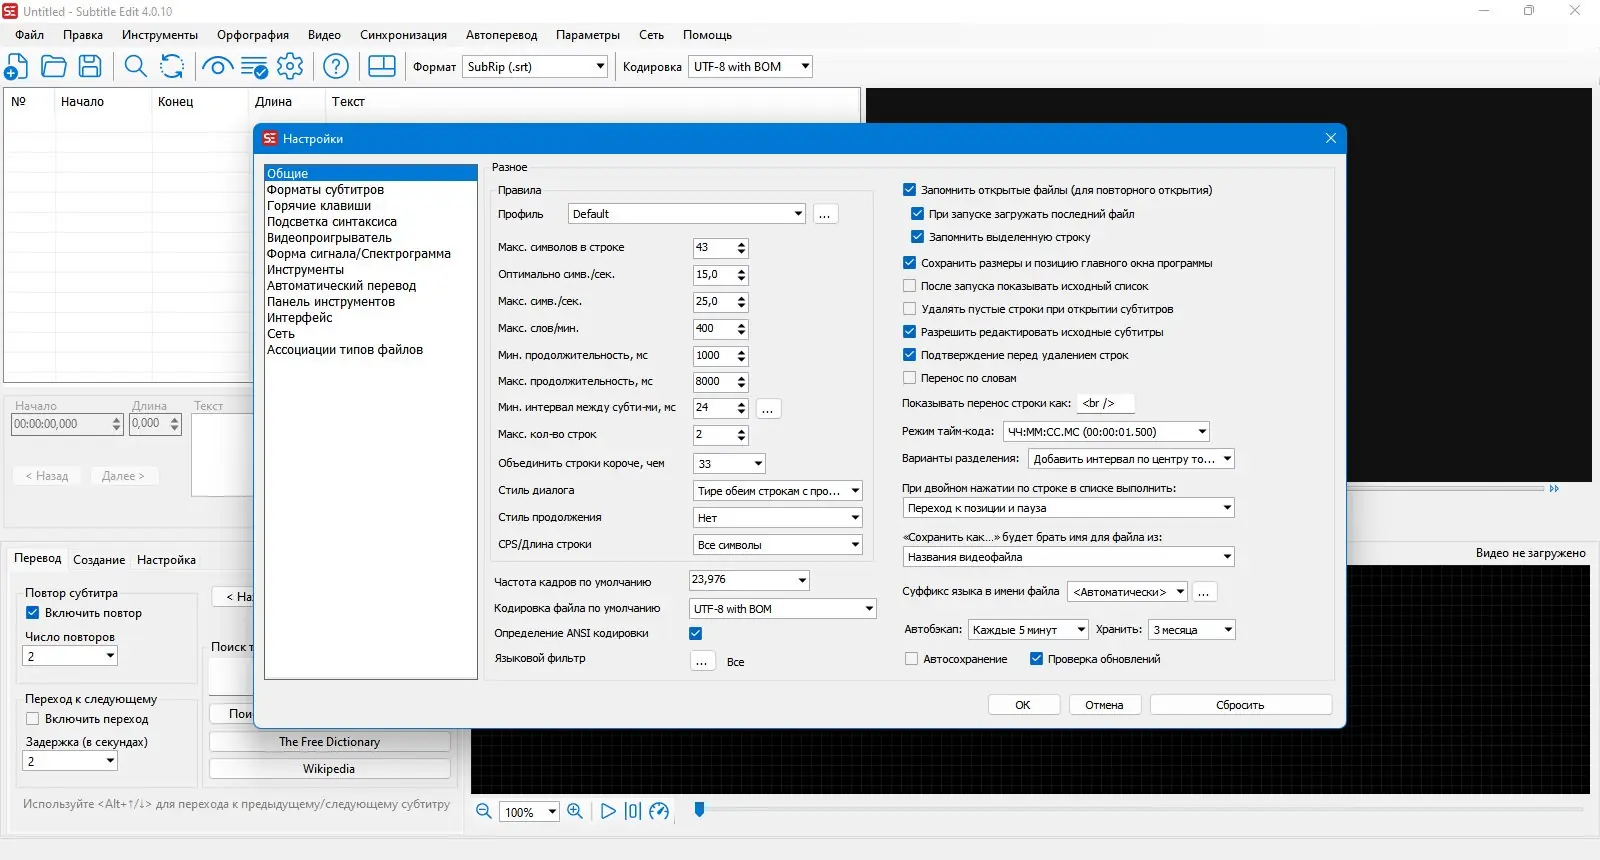Image resolution: width=1600 pixels, height=860 pixels.
Task: Click the waveform play button
Action: (608, 811)
